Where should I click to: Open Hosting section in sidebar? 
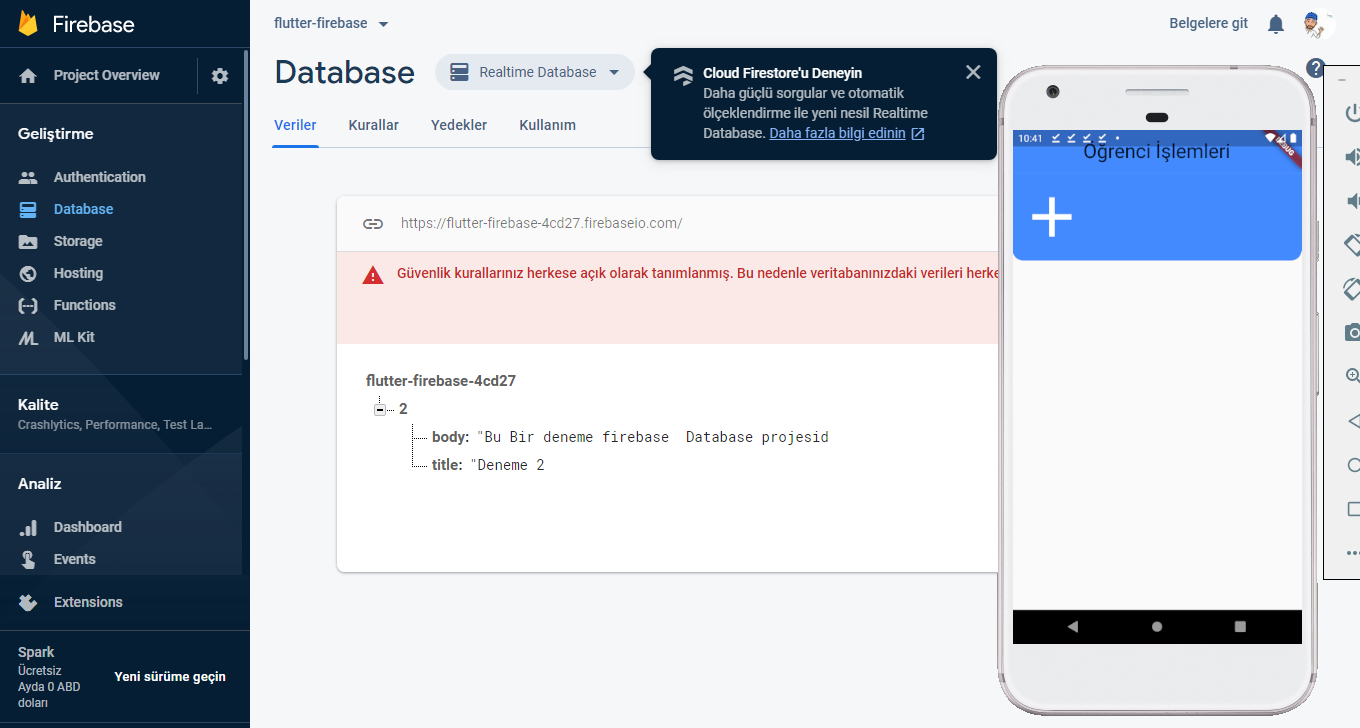point(78,273)
